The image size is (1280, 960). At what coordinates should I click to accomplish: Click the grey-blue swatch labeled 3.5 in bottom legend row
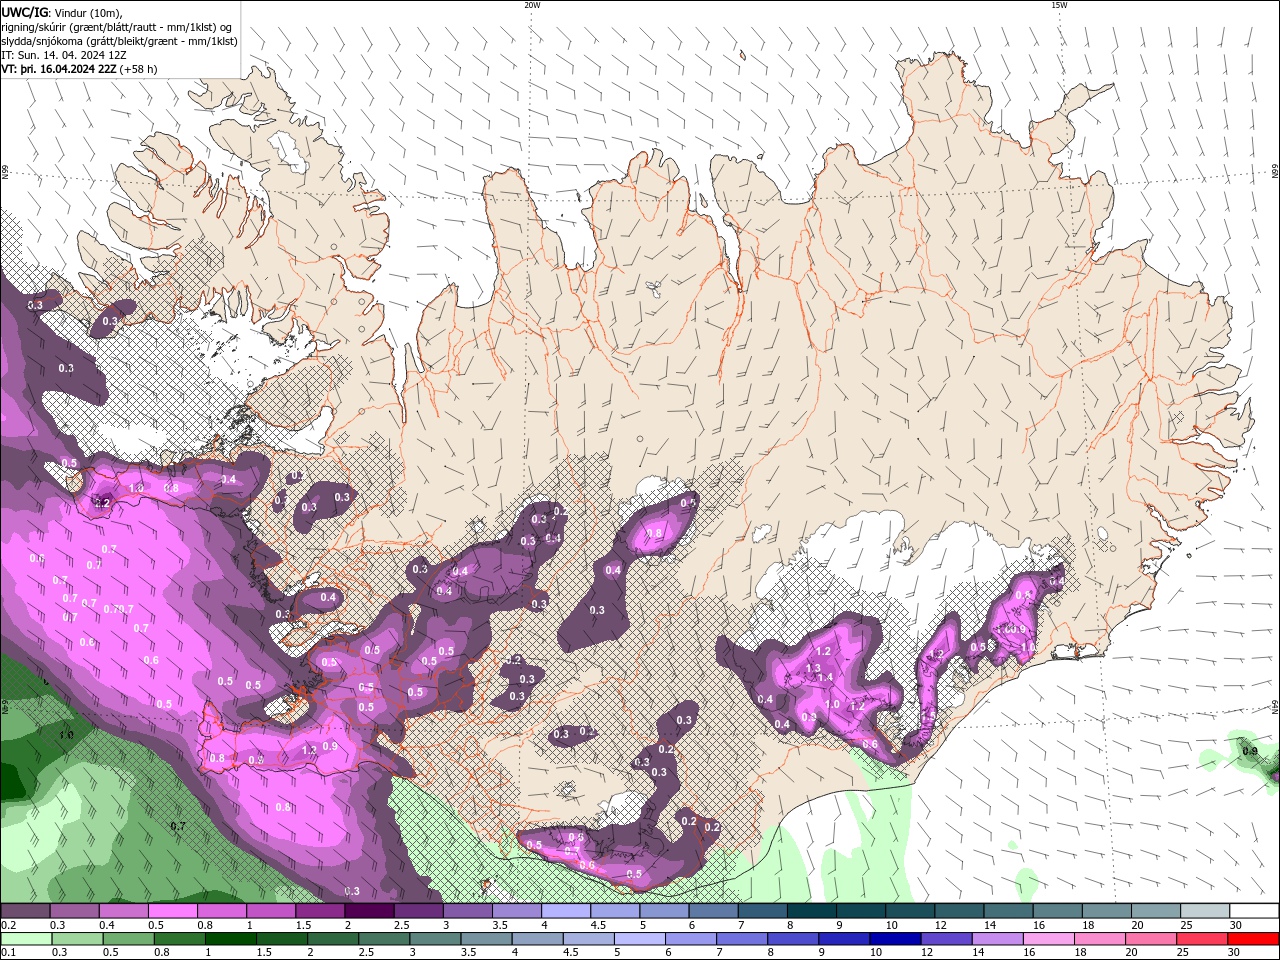(486, 939)
